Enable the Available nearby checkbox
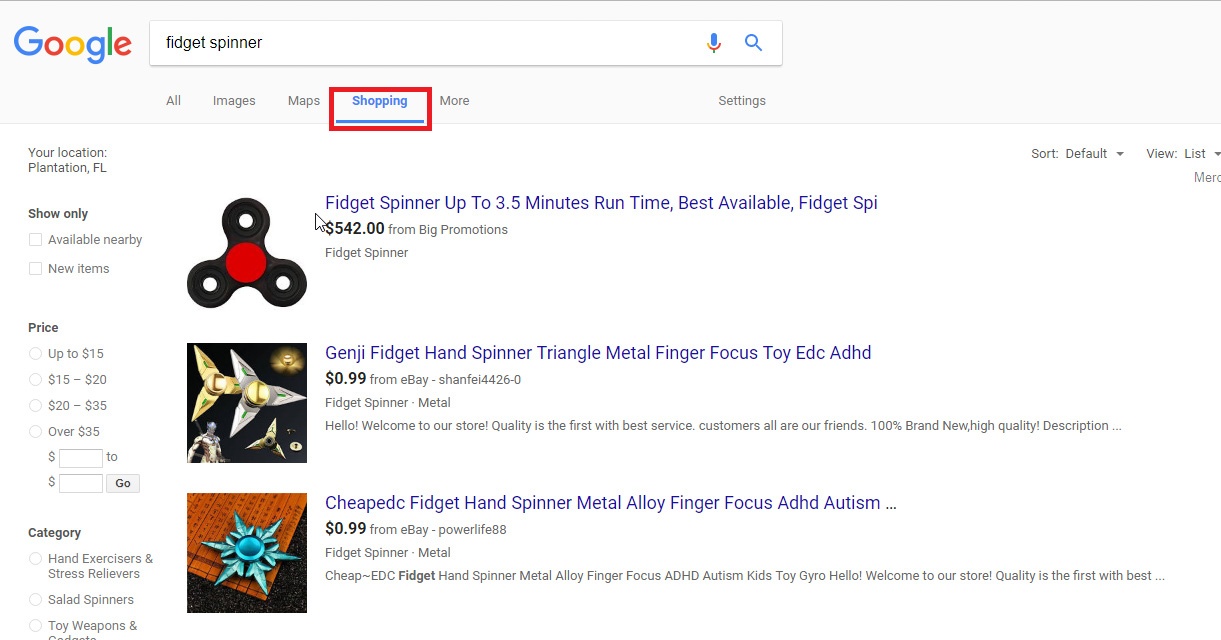The image size is (1221, 640). 36,240
